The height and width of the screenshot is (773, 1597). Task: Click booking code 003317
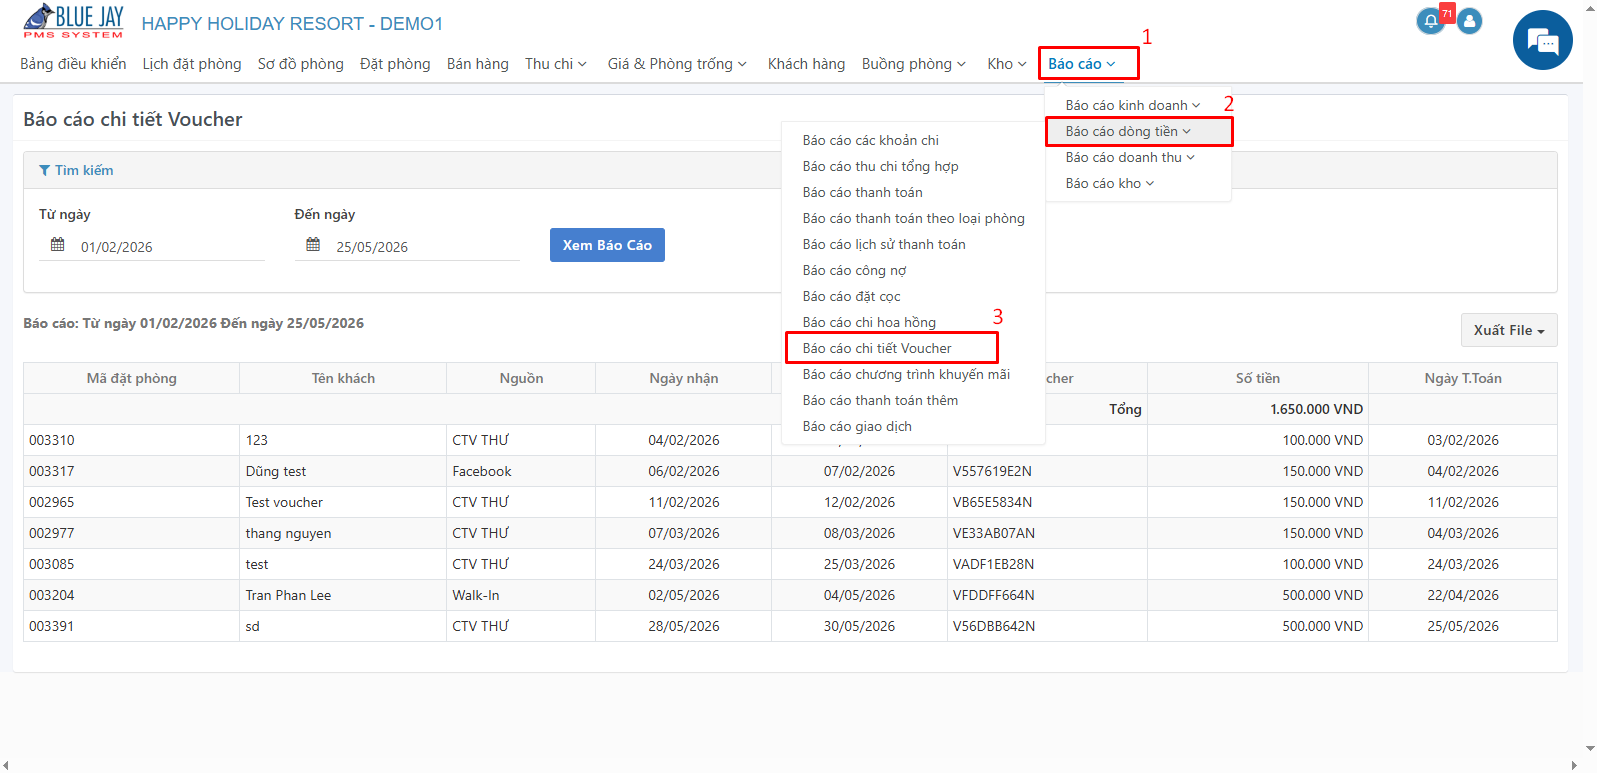52,471
